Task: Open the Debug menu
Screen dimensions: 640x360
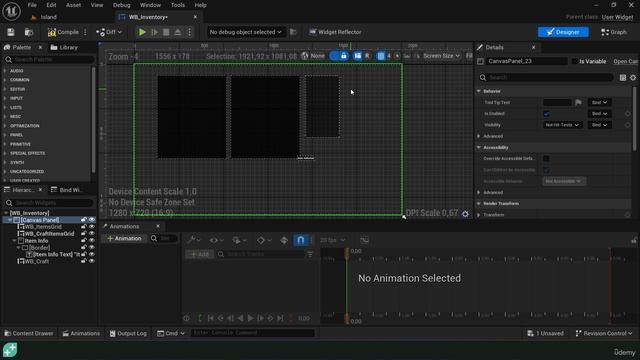Action: pyautogui.click(x=122, y=5)
